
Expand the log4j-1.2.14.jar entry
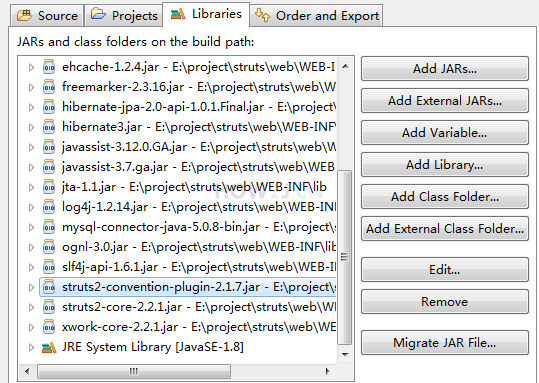click(31, 207)
